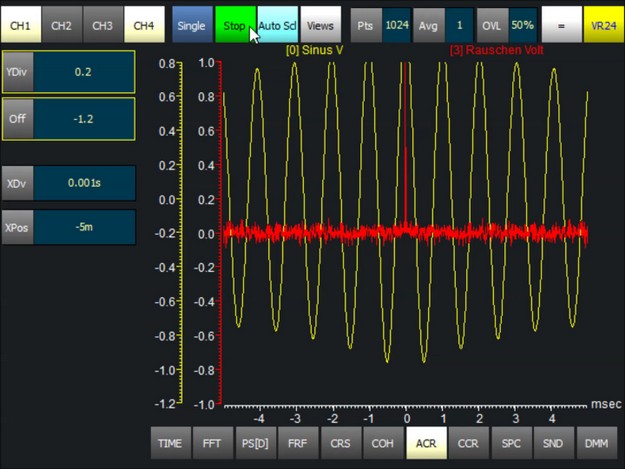This screenshot has width=625, height=469.
Task: Click the yellow Y-axis scale ruler
Action: tap(179, 232)
